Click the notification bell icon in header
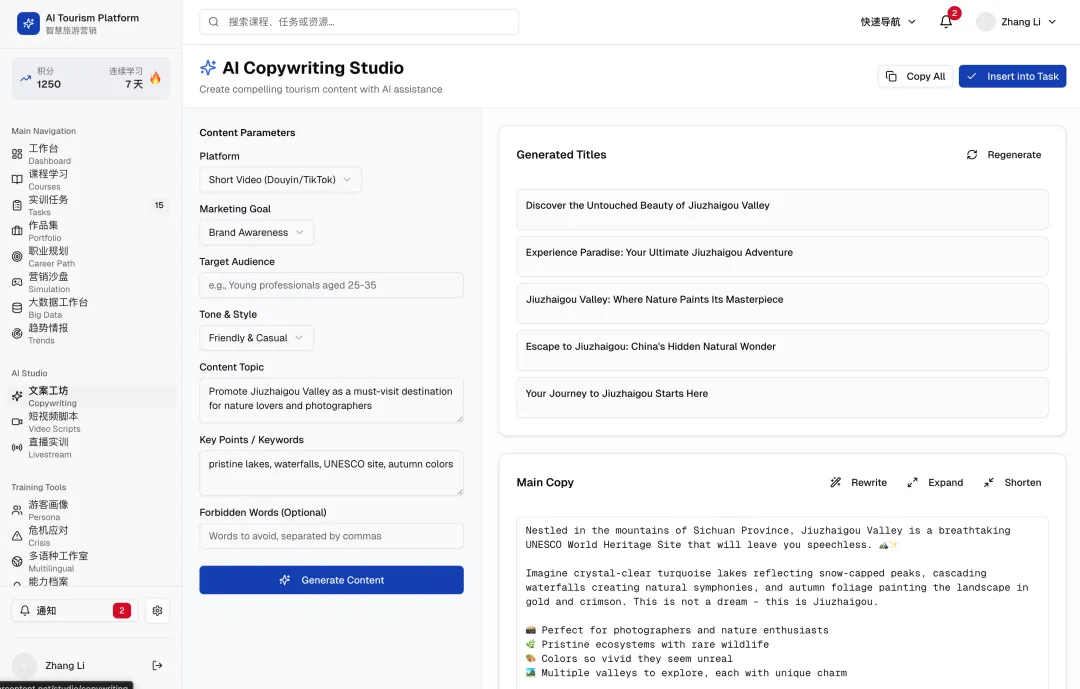The height and width of the screenshot is (689, 1080). [x=946, y=21]
